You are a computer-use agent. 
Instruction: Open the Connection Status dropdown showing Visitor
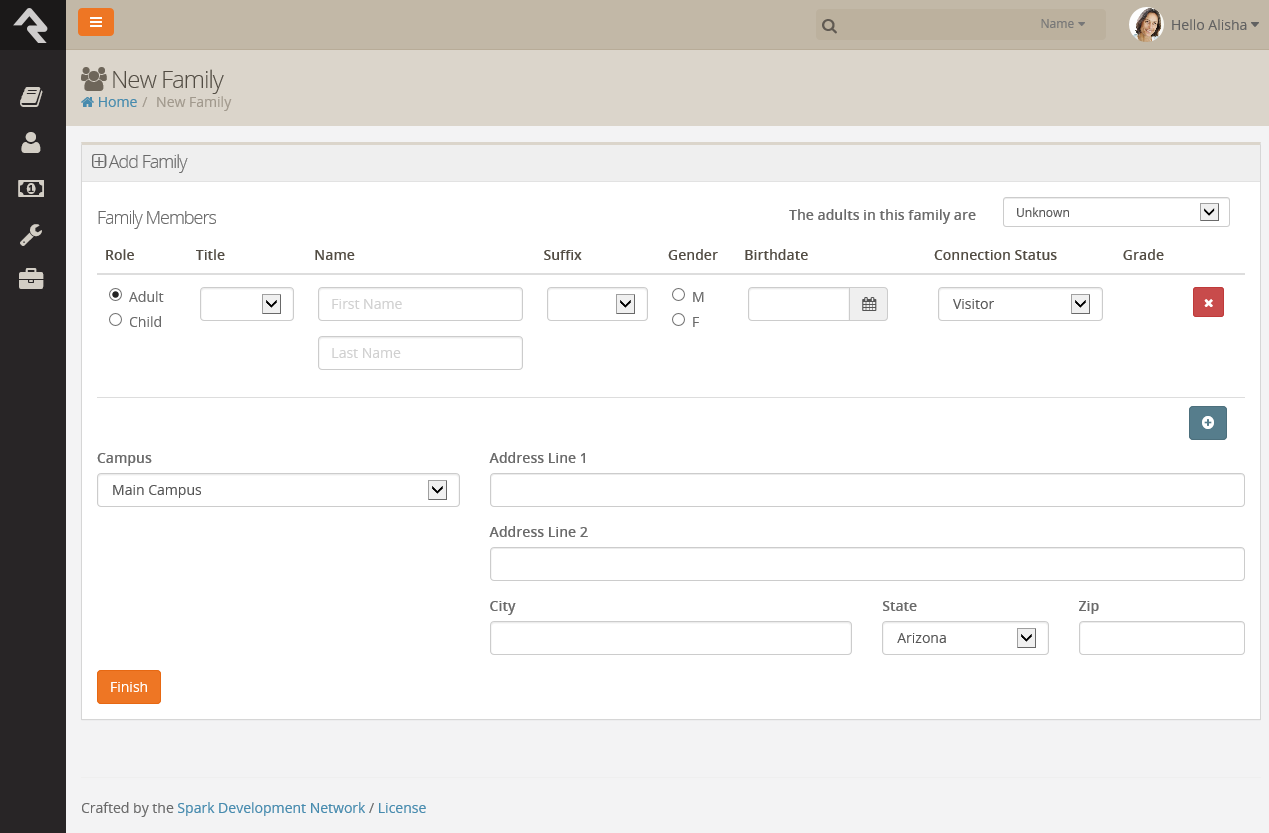point(1020,304)
